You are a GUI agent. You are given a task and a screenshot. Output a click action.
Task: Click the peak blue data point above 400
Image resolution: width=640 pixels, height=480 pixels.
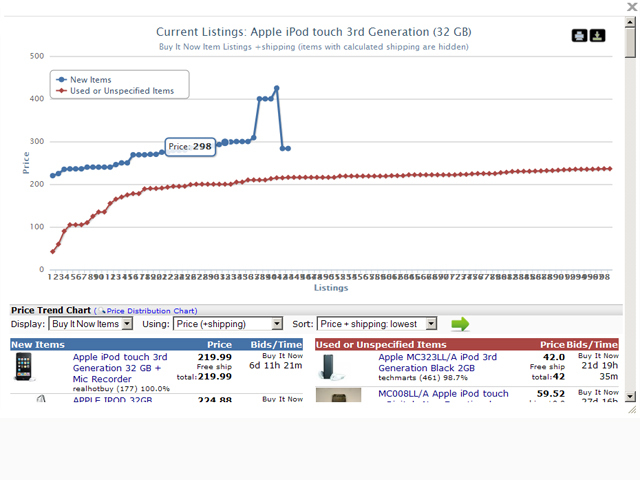277,88
